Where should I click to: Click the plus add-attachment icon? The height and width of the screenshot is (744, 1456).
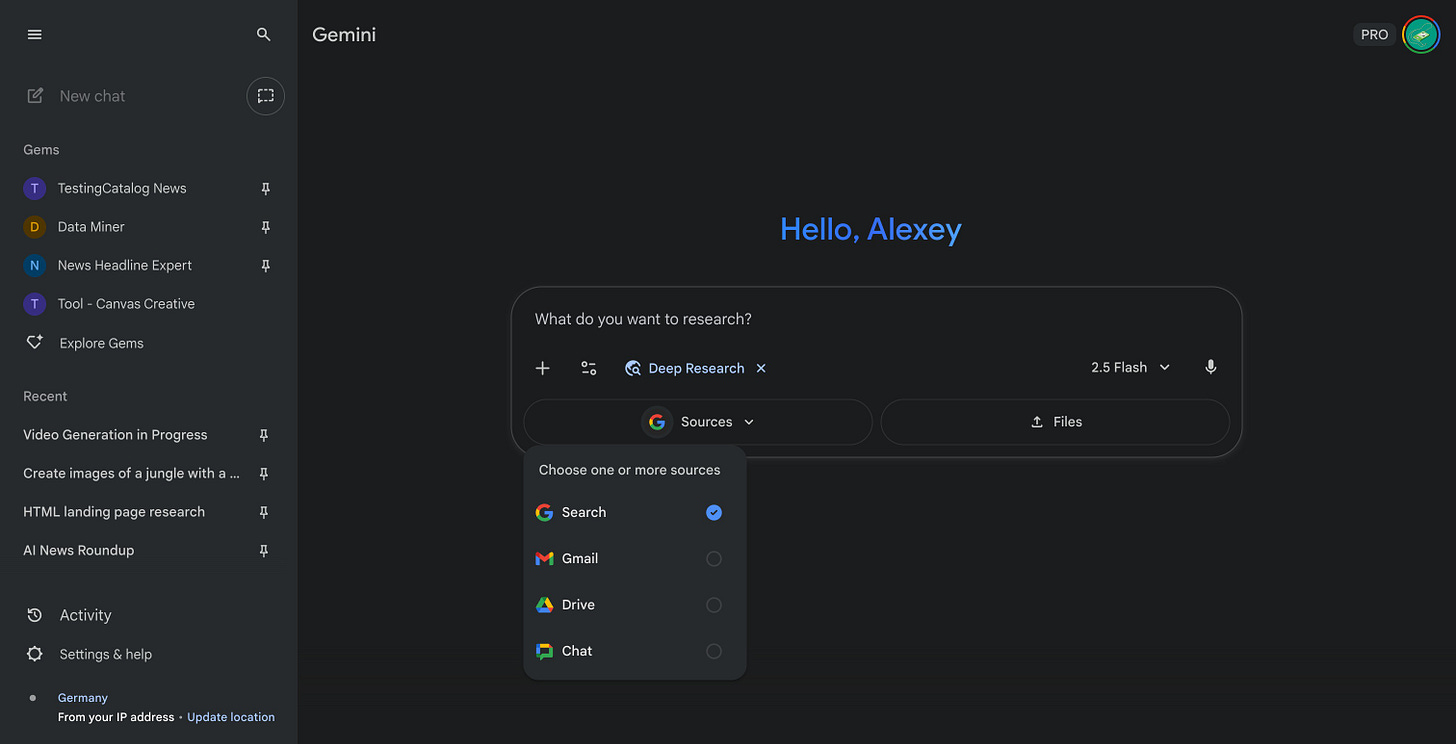(x=543, y=368)
